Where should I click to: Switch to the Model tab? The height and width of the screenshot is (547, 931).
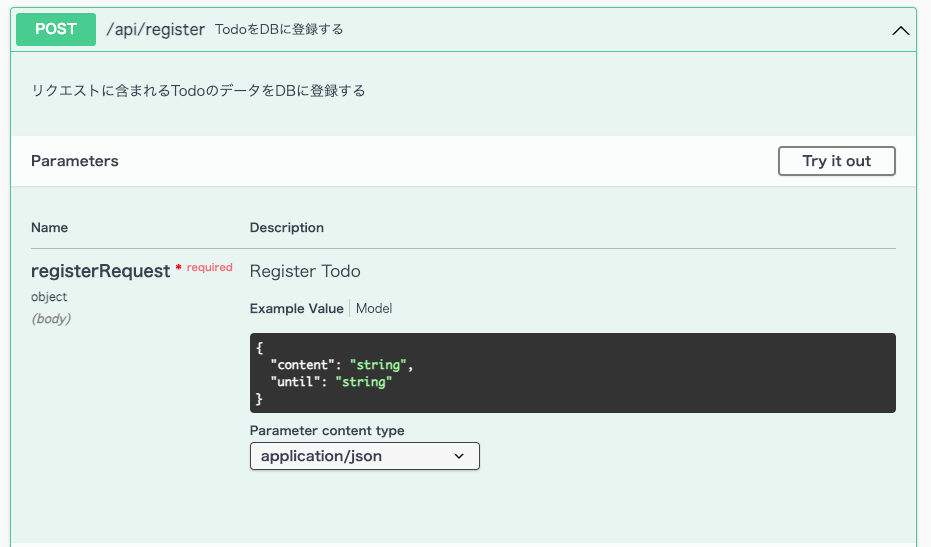tap(374, 308)
